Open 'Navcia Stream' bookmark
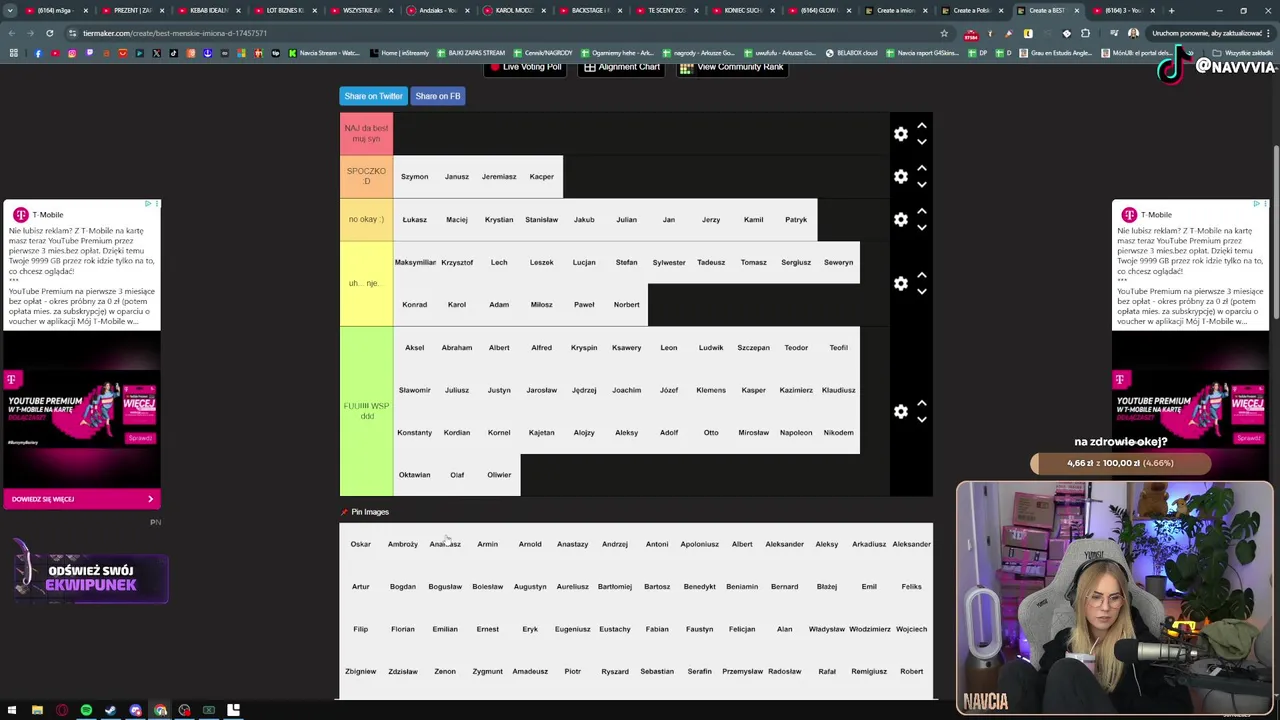Viewport: 1280px width, 720px height. tap(324, 53)
